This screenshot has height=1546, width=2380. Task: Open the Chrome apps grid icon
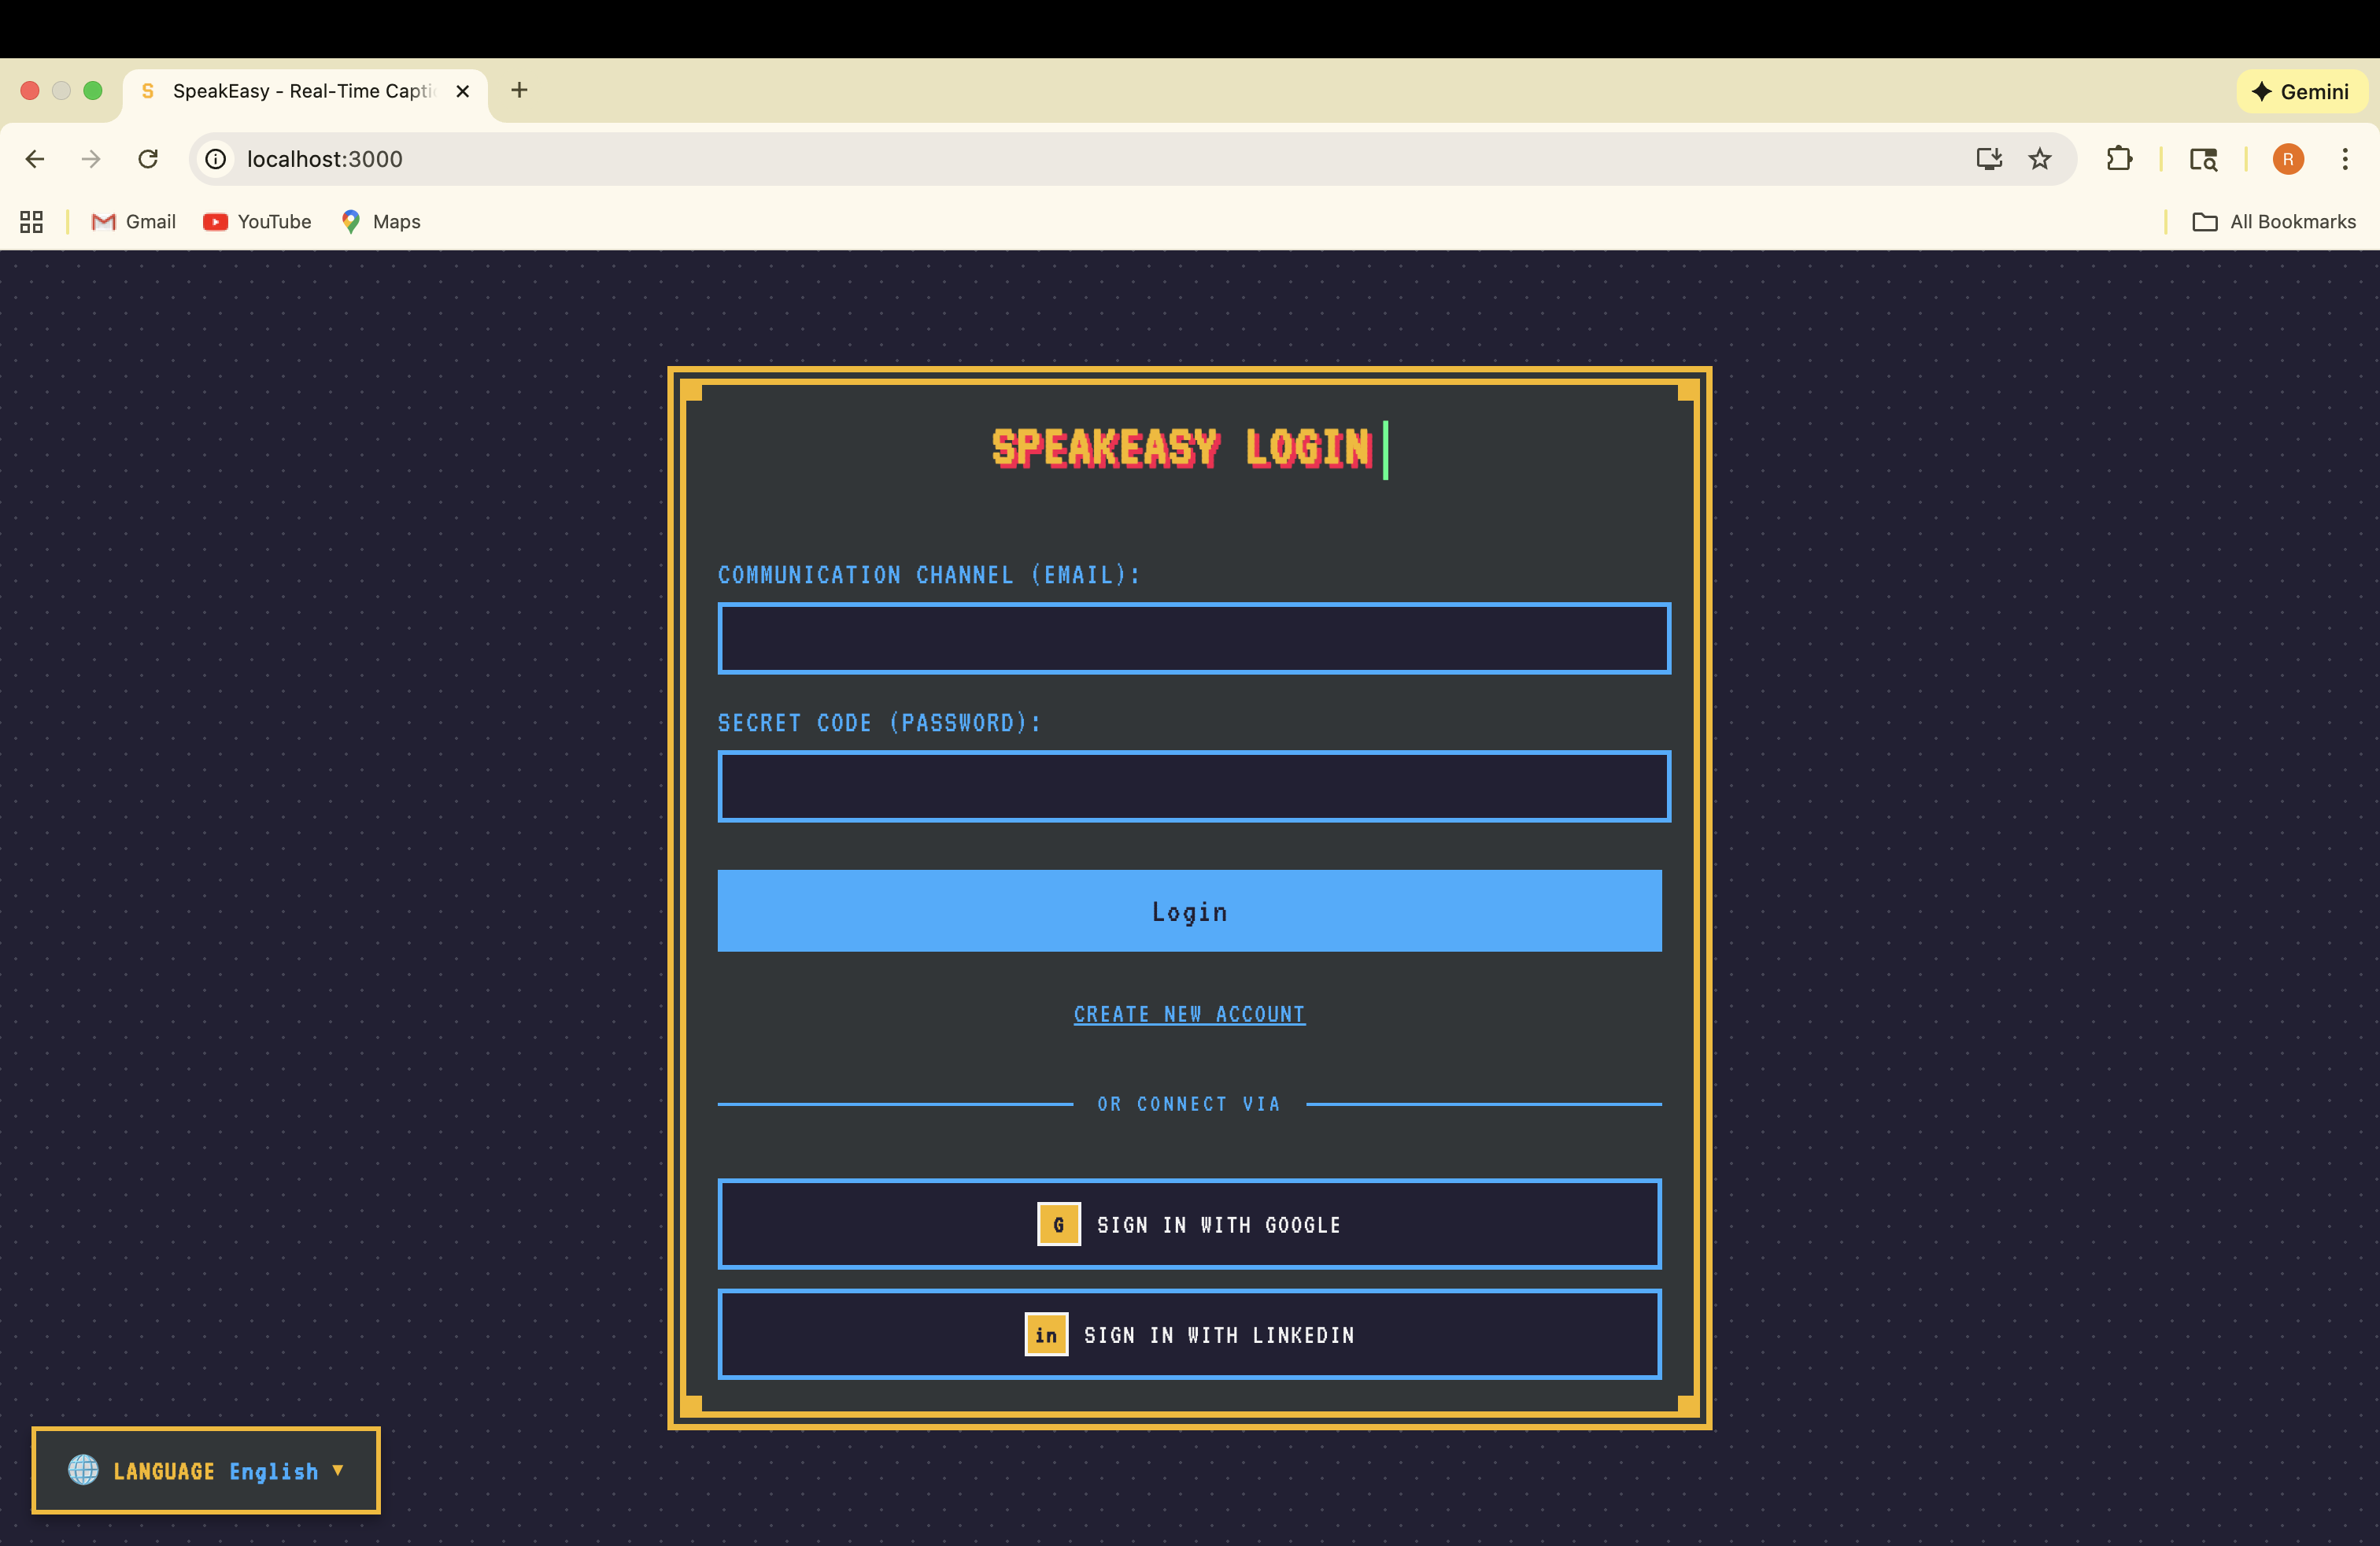click(x=31, y=222)
